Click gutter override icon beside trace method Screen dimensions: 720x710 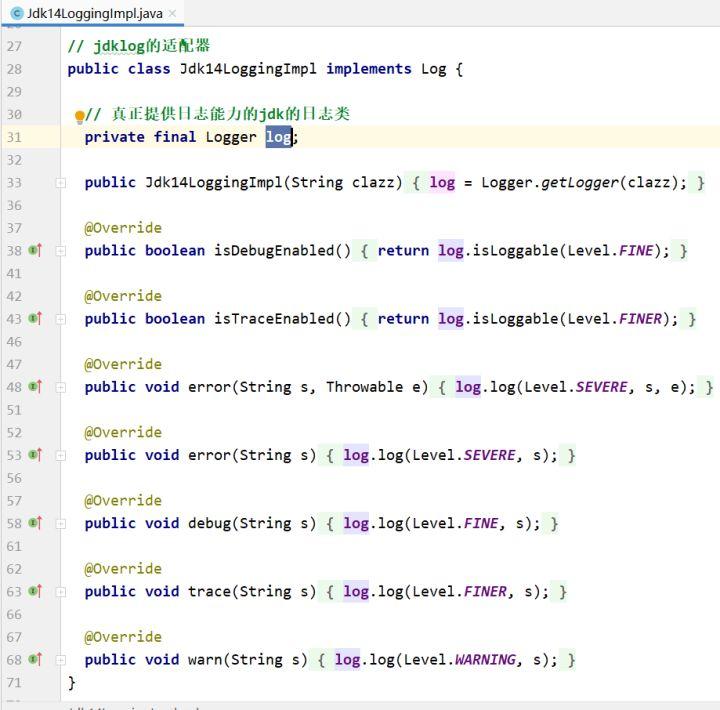(35, 591)
